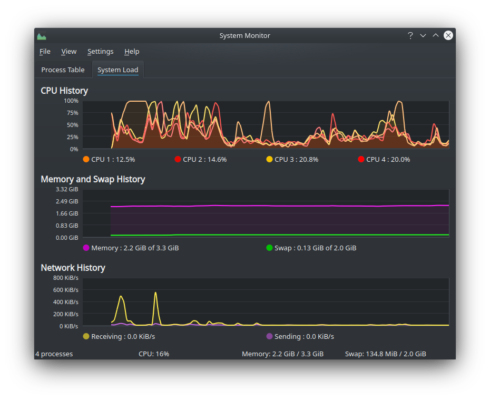This screenshot has height=400, width=490.
Task: Click the 100% axis label on CPU graph
Action: (71, 101)
